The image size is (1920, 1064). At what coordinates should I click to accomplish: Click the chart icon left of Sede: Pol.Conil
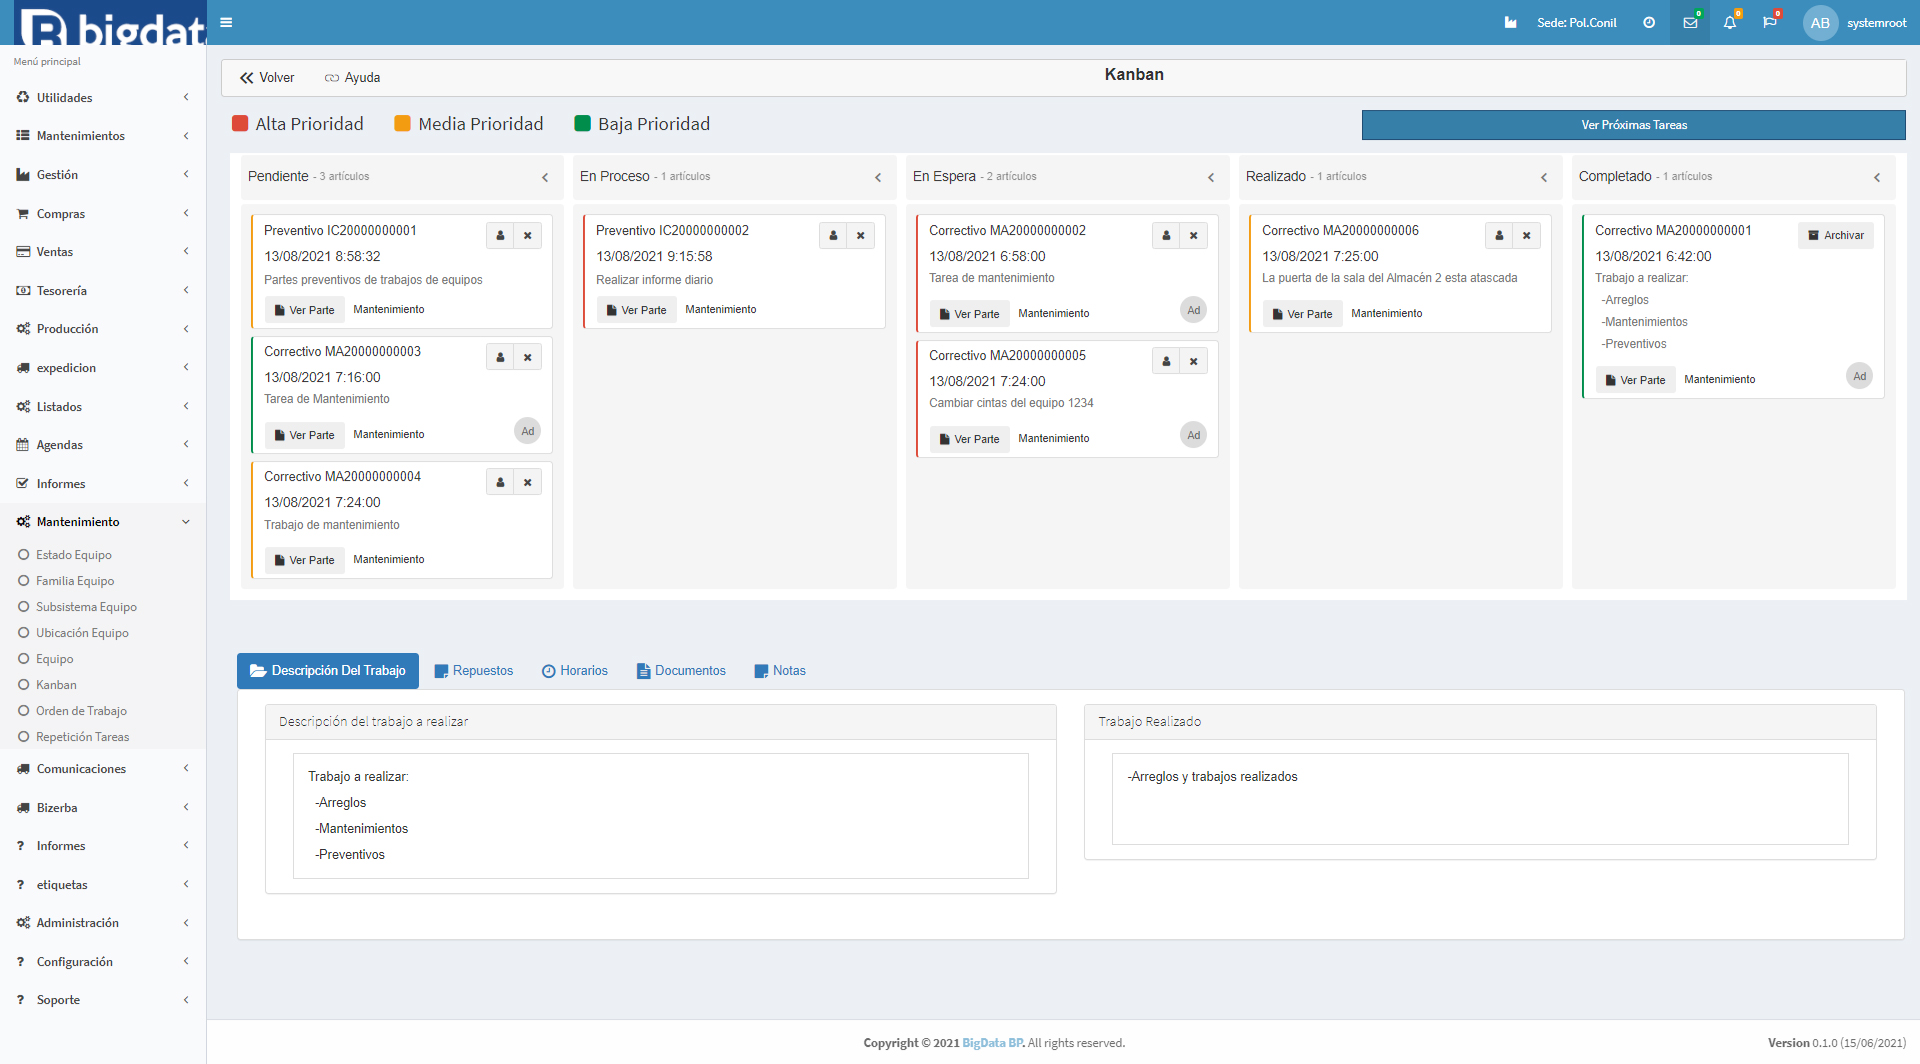(x=1510, y=22)
